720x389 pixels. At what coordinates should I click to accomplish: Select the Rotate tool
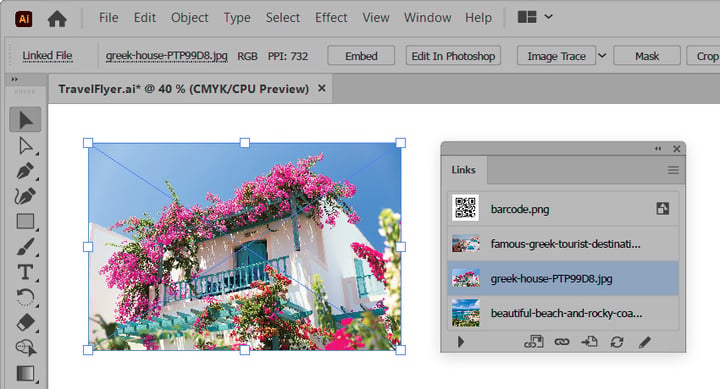coord(25,297)
